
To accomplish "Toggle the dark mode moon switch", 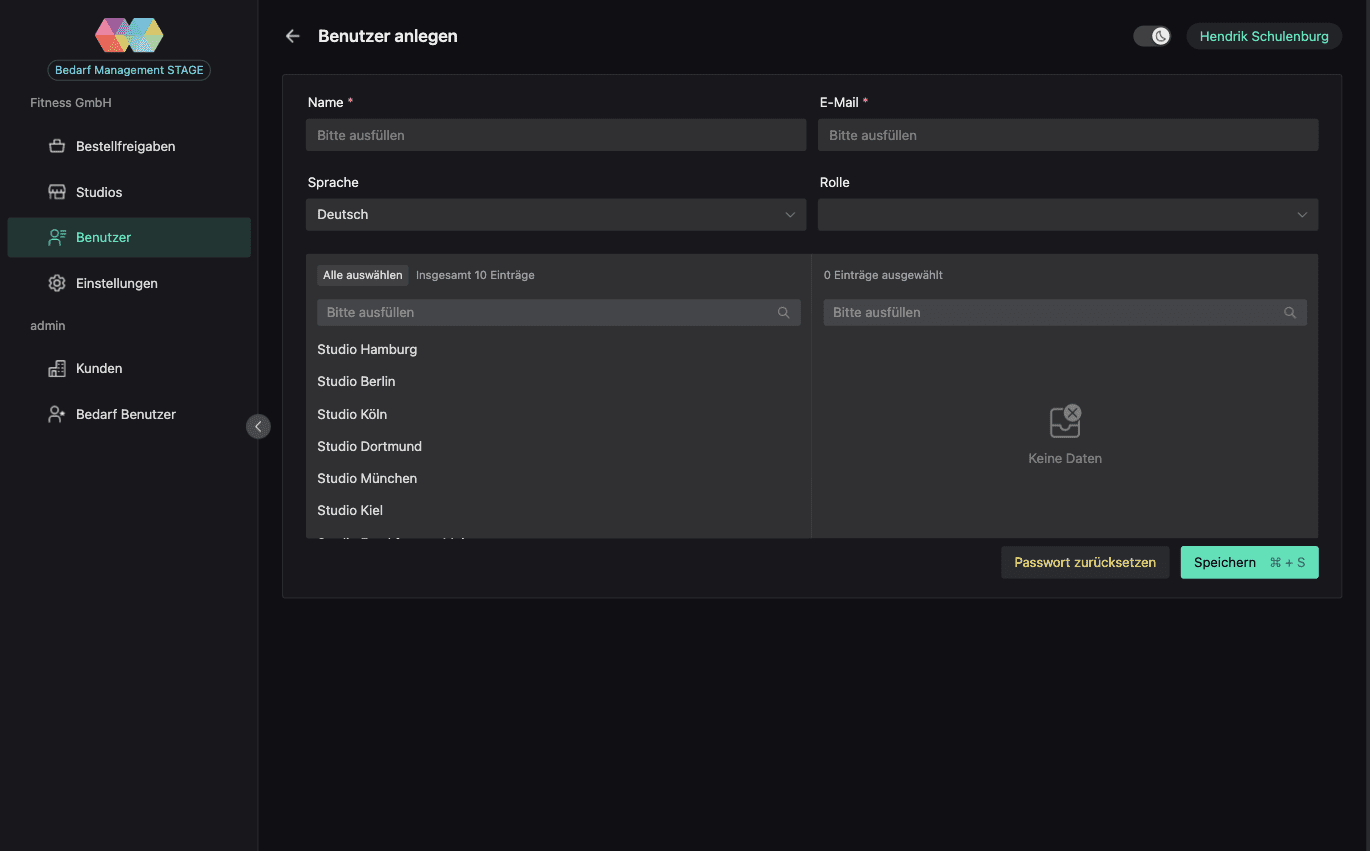I will (1152, 36).
